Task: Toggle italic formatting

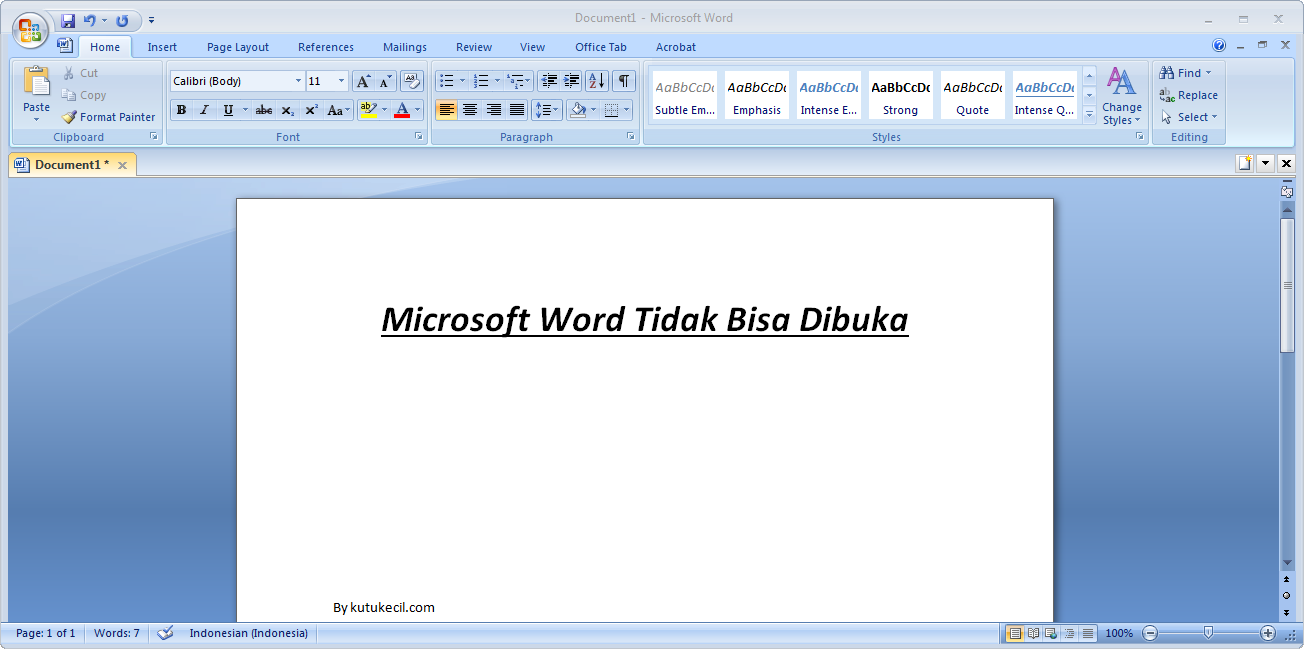Action: (x=204, y=110)
